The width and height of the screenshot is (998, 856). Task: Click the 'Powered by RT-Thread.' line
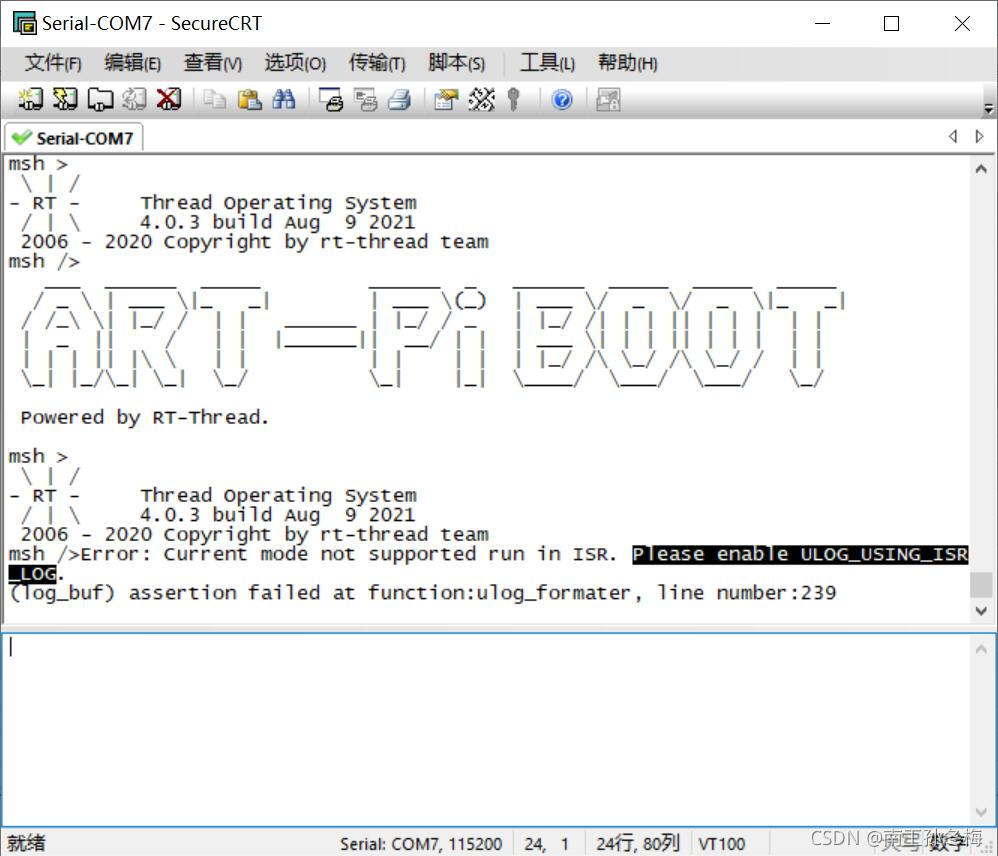tap(145, 417)
